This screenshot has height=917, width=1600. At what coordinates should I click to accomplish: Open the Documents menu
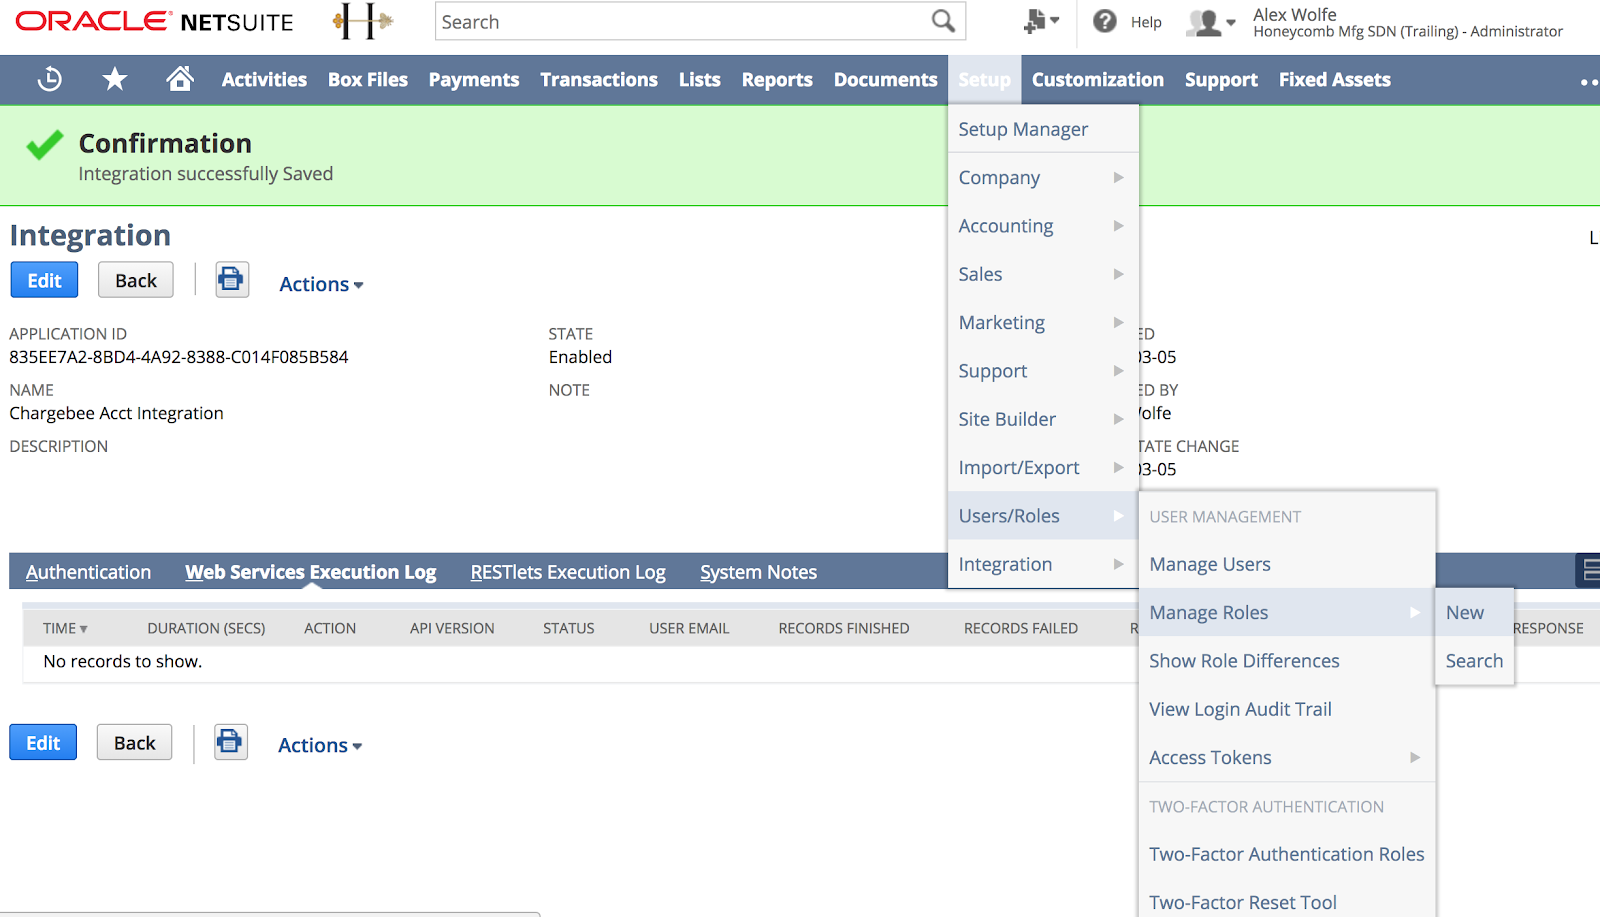[885, 79]
